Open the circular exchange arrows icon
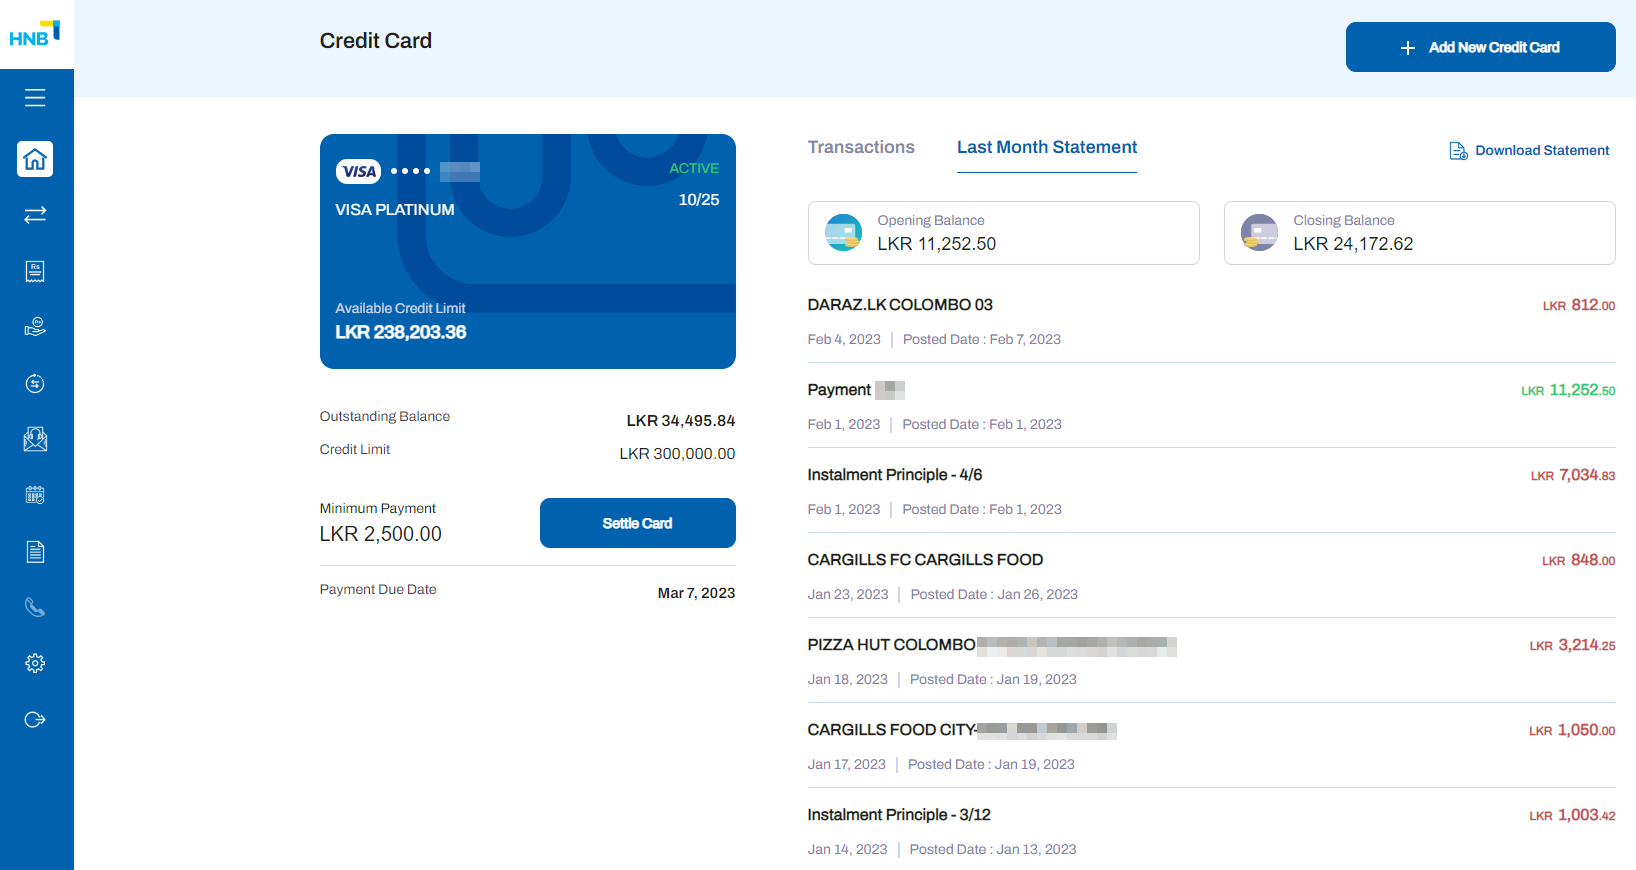This screenshot has width=1636, height=870. coord(35,383)
